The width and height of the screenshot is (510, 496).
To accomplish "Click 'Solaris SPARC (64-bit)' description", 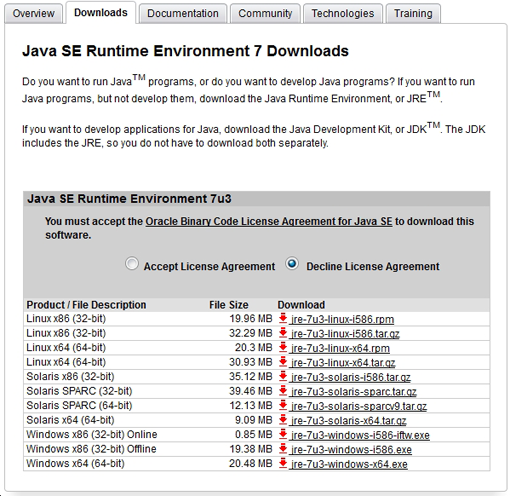I will pos(79,405).
